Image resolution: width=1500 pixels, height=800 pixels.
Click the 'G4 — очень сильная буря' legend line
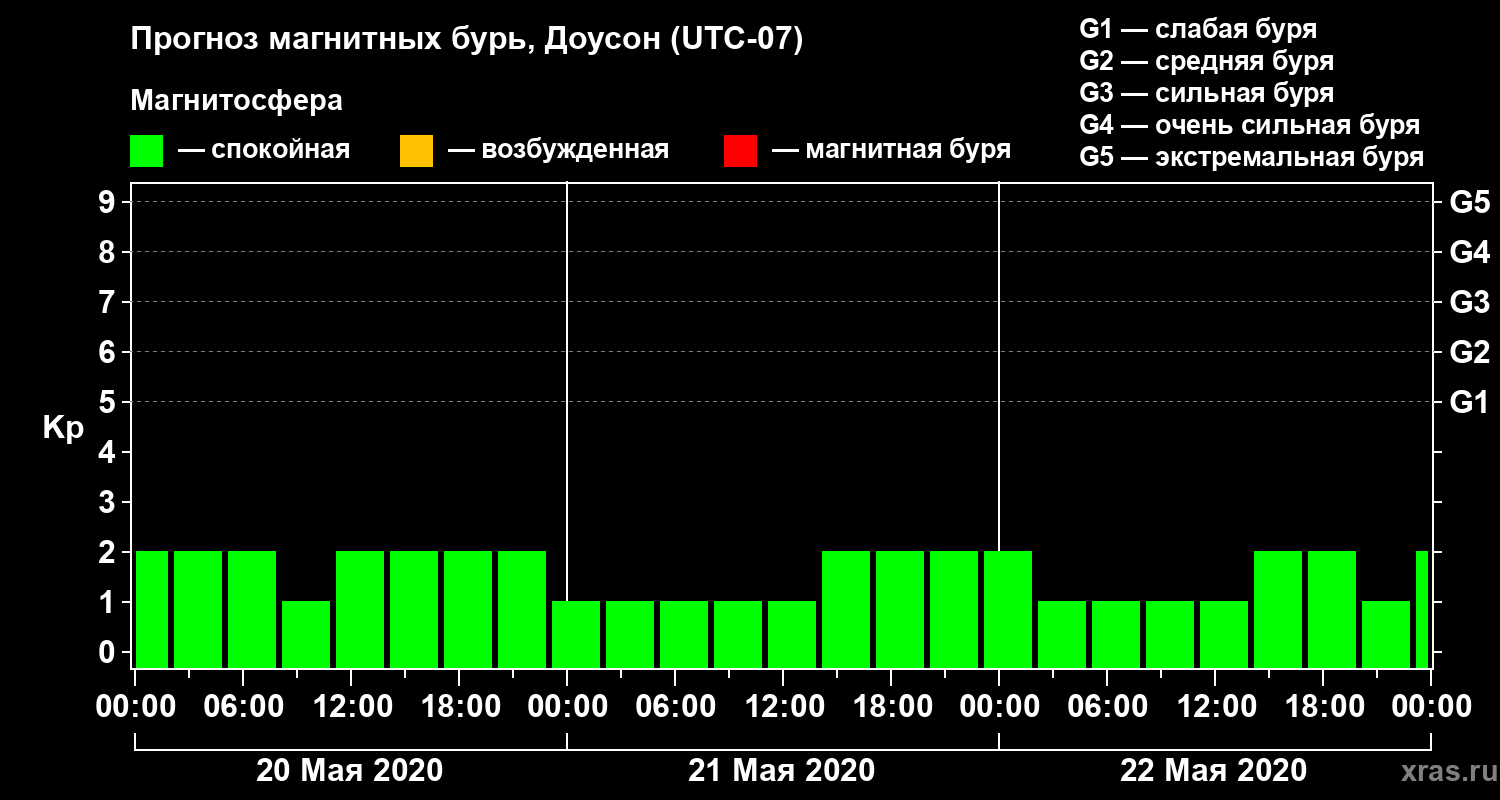pos(1250,125)
